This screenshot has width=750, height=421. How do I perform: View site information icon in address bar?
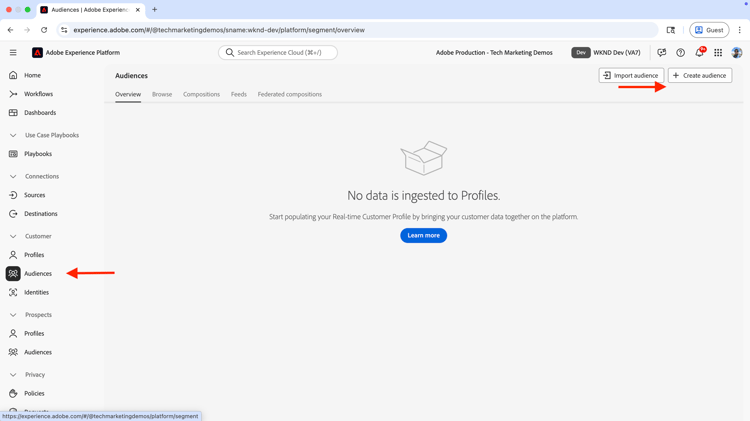[x=64, y=30]
